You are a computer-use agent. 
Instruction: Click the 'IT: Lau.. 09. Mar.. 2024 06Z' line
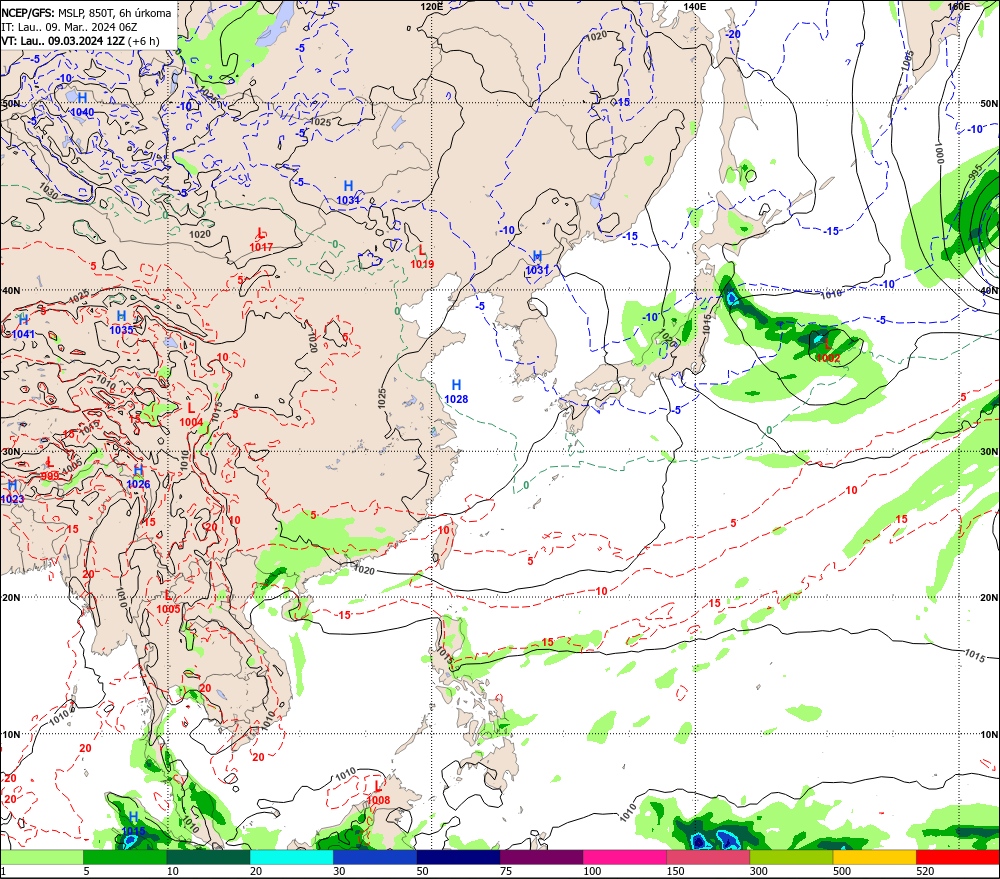coord(69,27)
